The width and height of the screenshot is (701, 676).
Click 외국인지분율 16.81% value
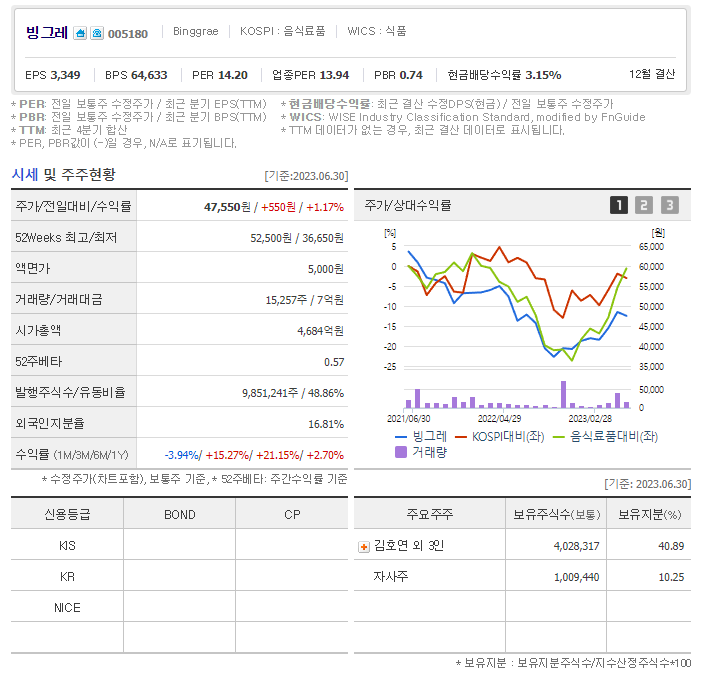(326, 424)
